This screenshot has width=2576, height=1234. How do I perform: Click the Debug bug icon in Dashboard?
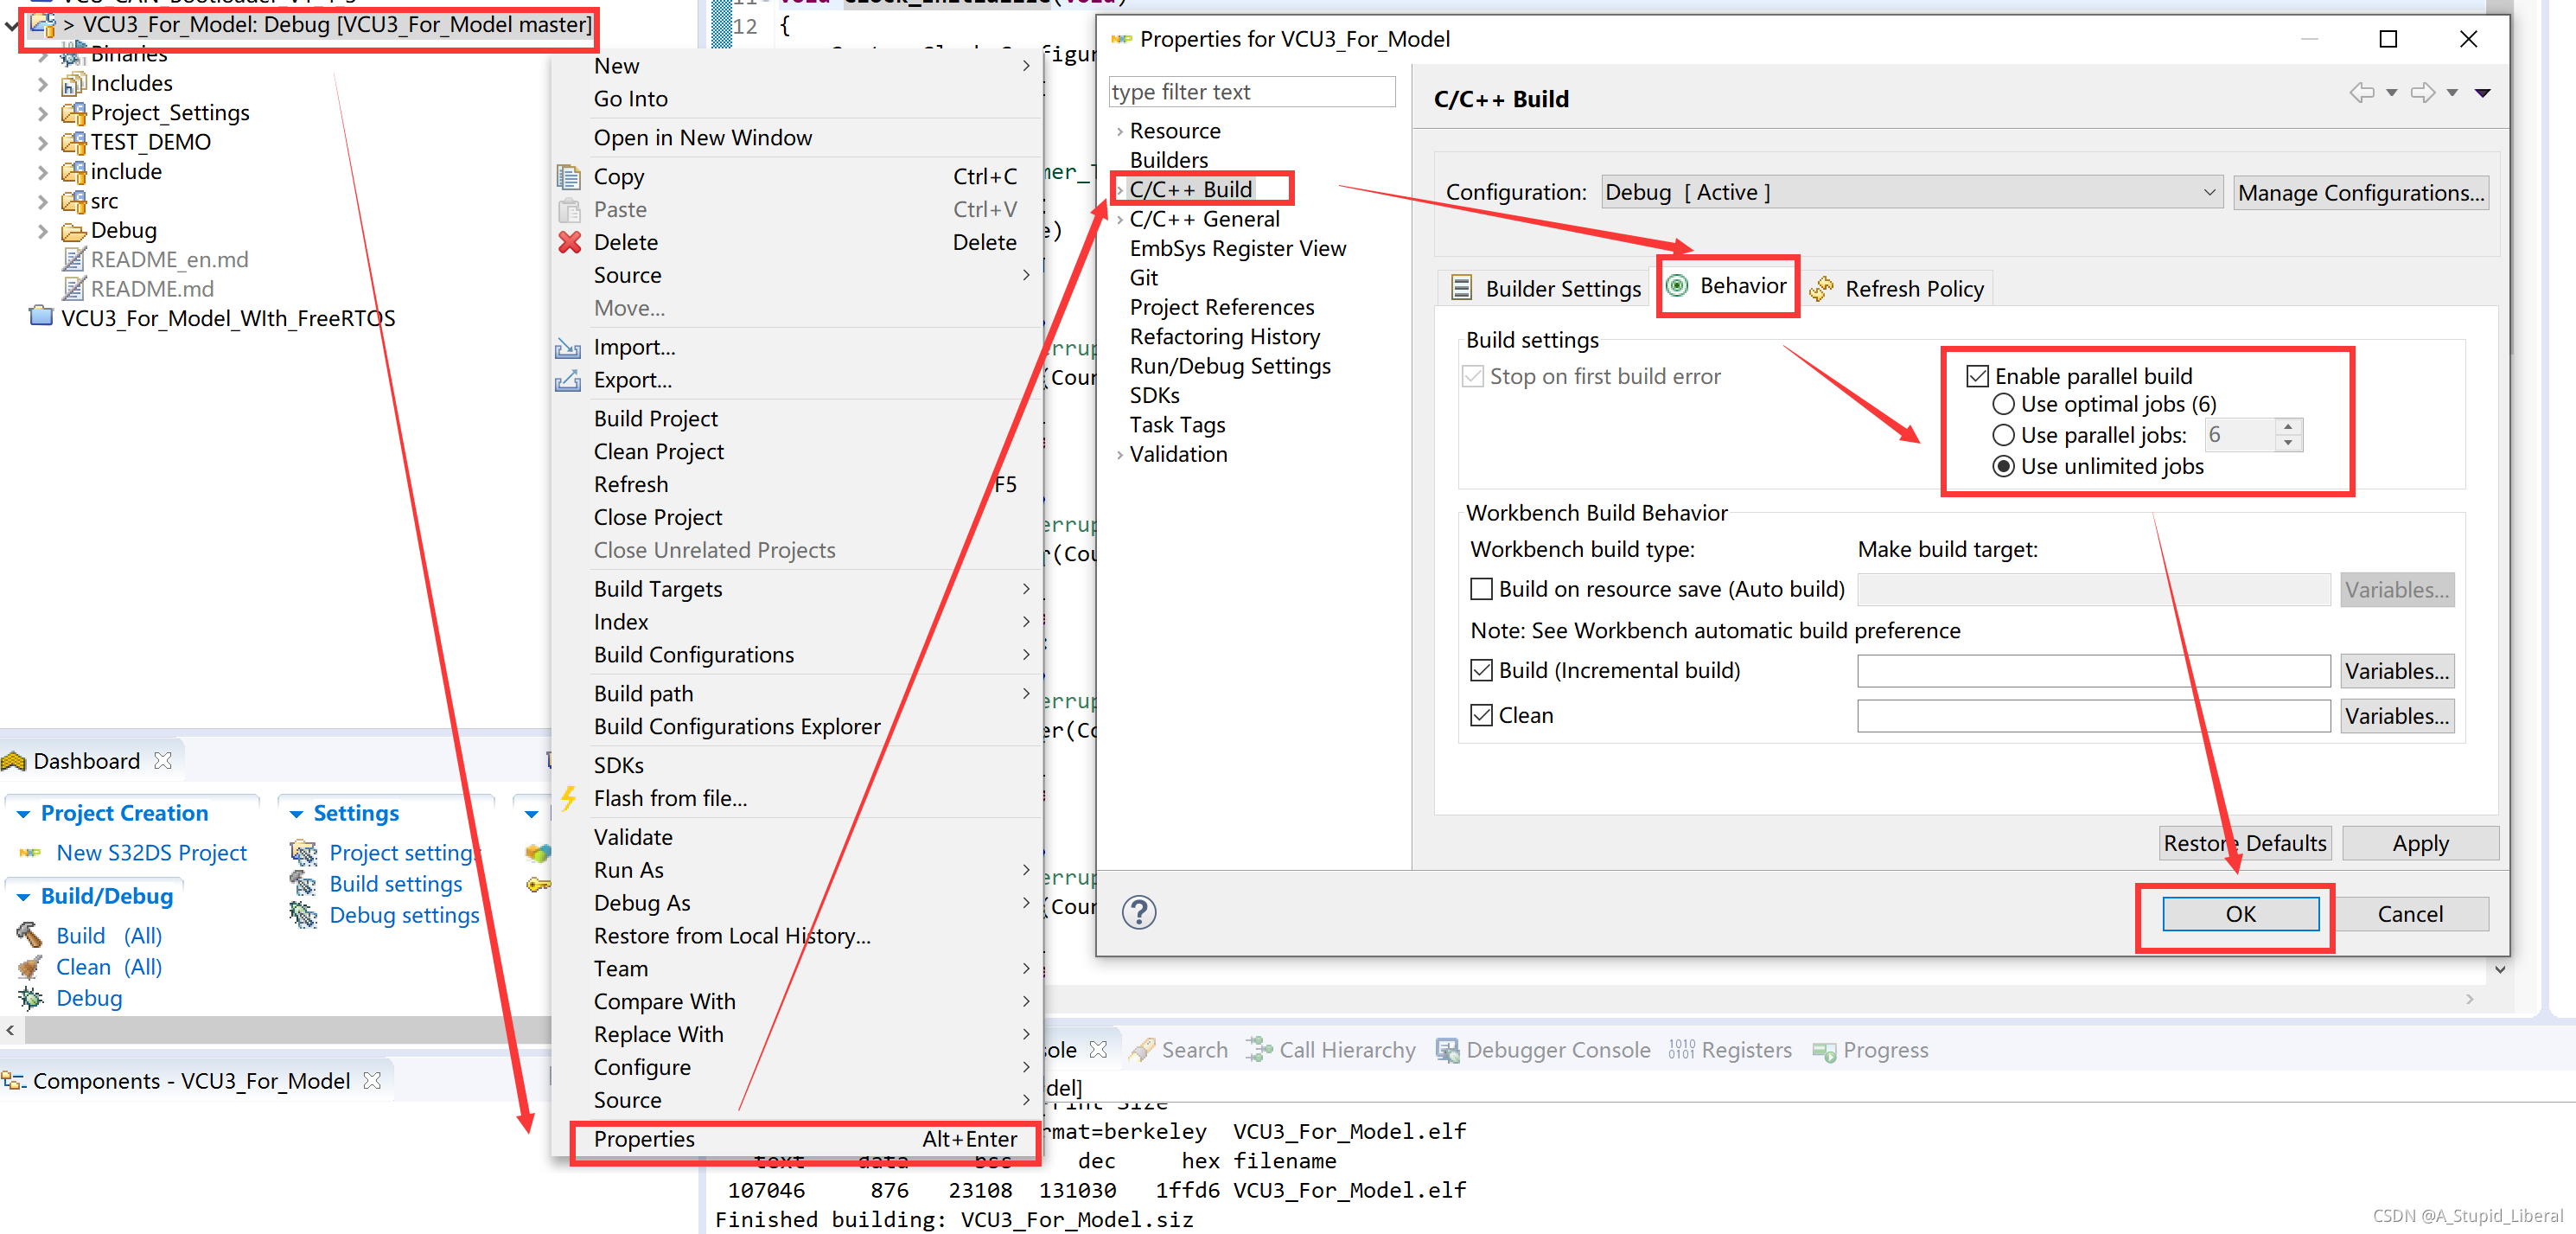[29, 998]
